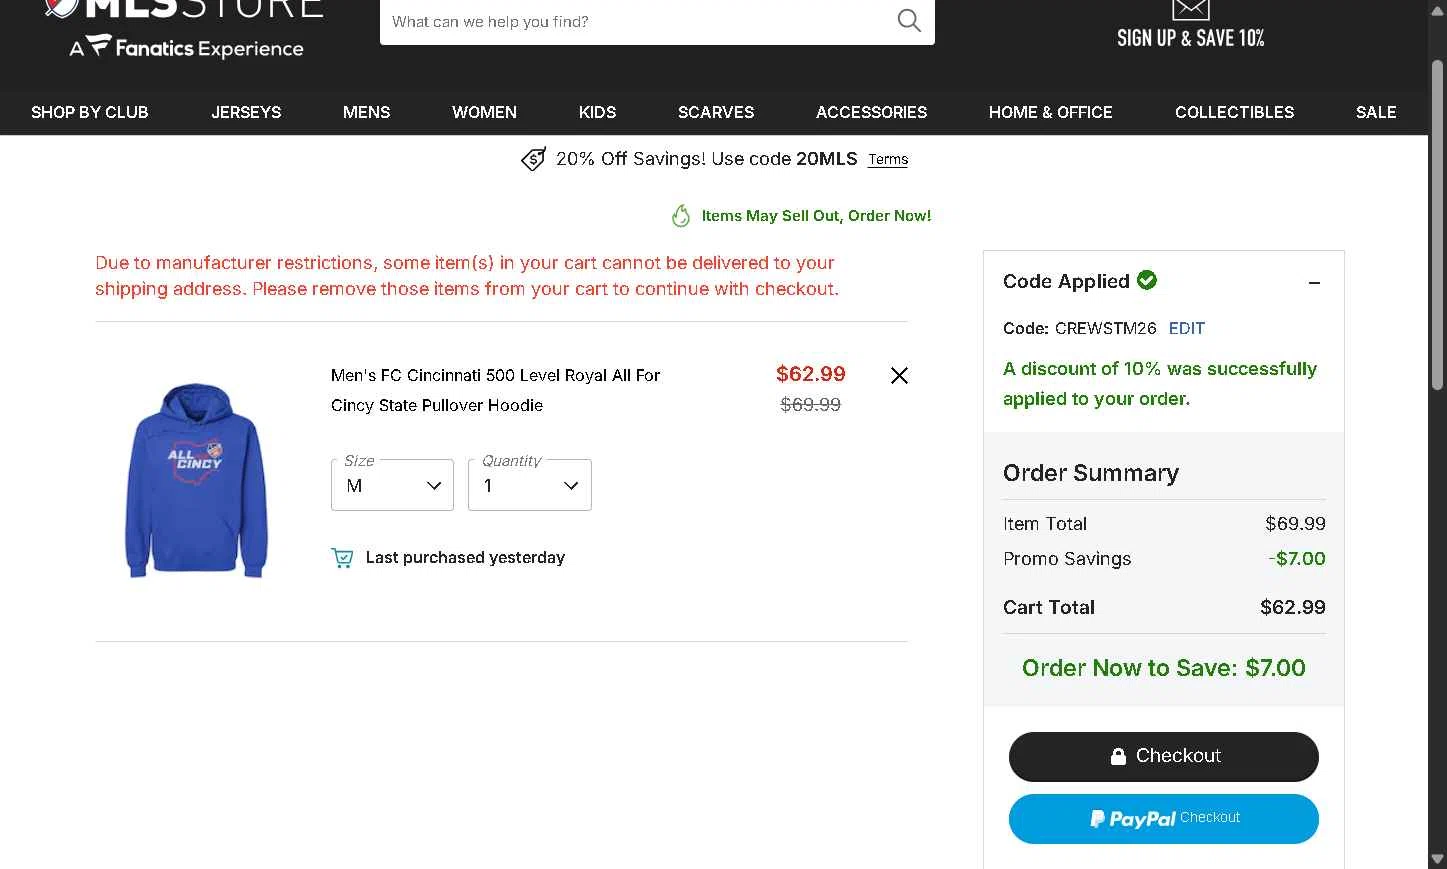Click the MLS Store logo
The image size is (1447, 869).
(x=184, y=9)
